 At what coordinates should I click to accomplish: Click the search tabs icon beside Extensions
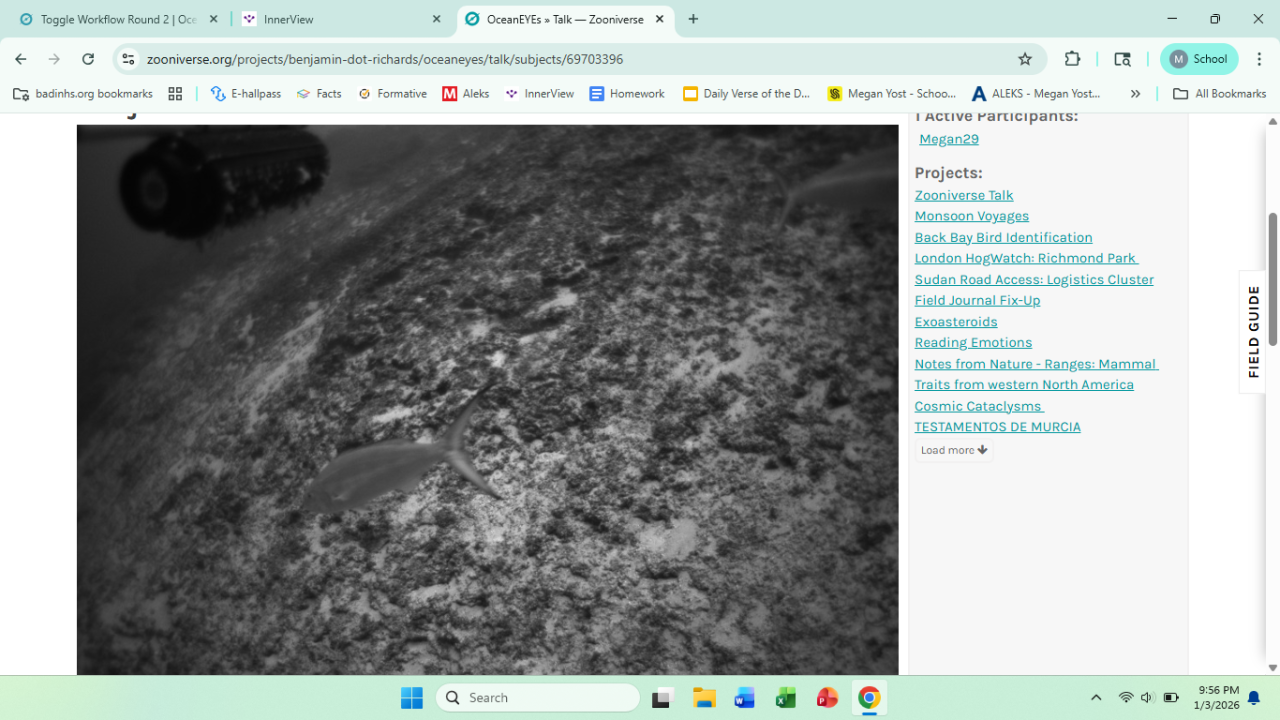coord(1122,59)
